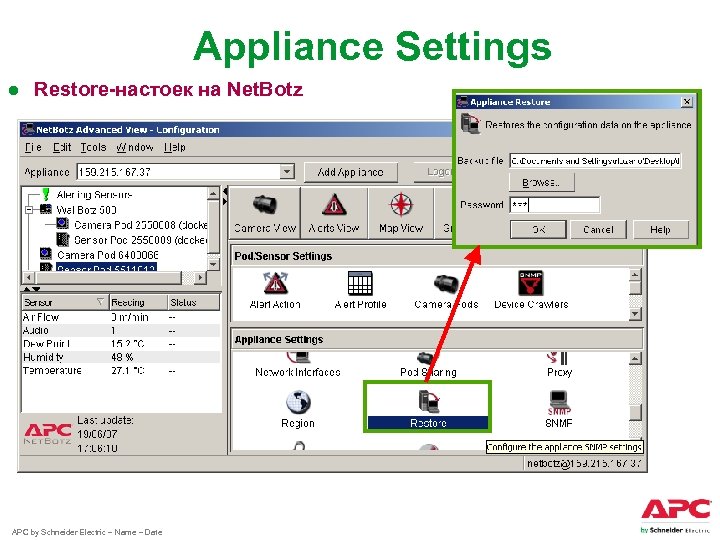Viewport: 720px width, 540px height.
Task: Open the Camera View icon
Action: pyautogui.click(x=264, y=213)
